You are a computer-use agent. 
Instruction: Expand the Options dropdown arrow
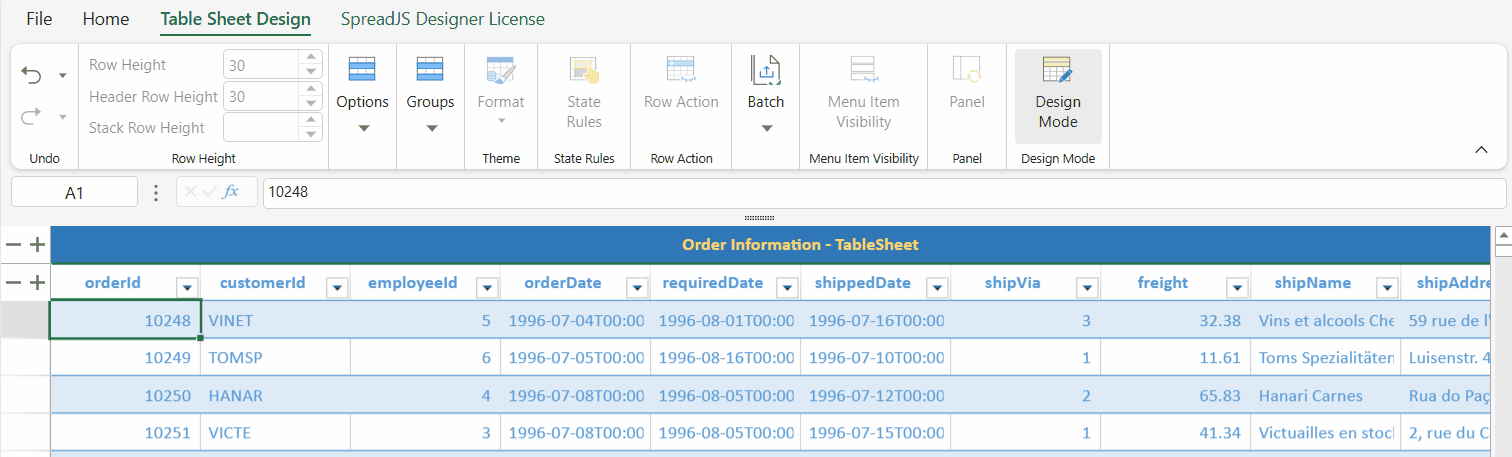pyautogui.click(x=363, y=128)
